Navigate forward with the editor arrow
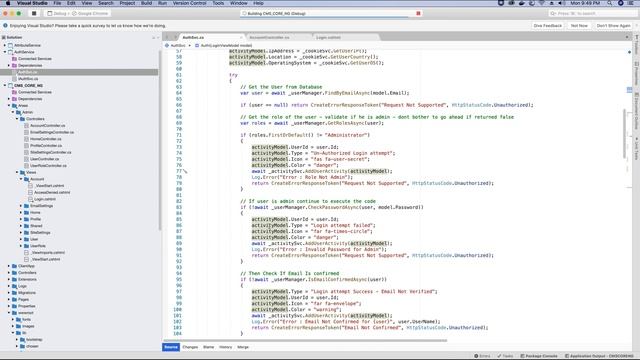Viewport: 640px width, 360px height. (175, 37)
